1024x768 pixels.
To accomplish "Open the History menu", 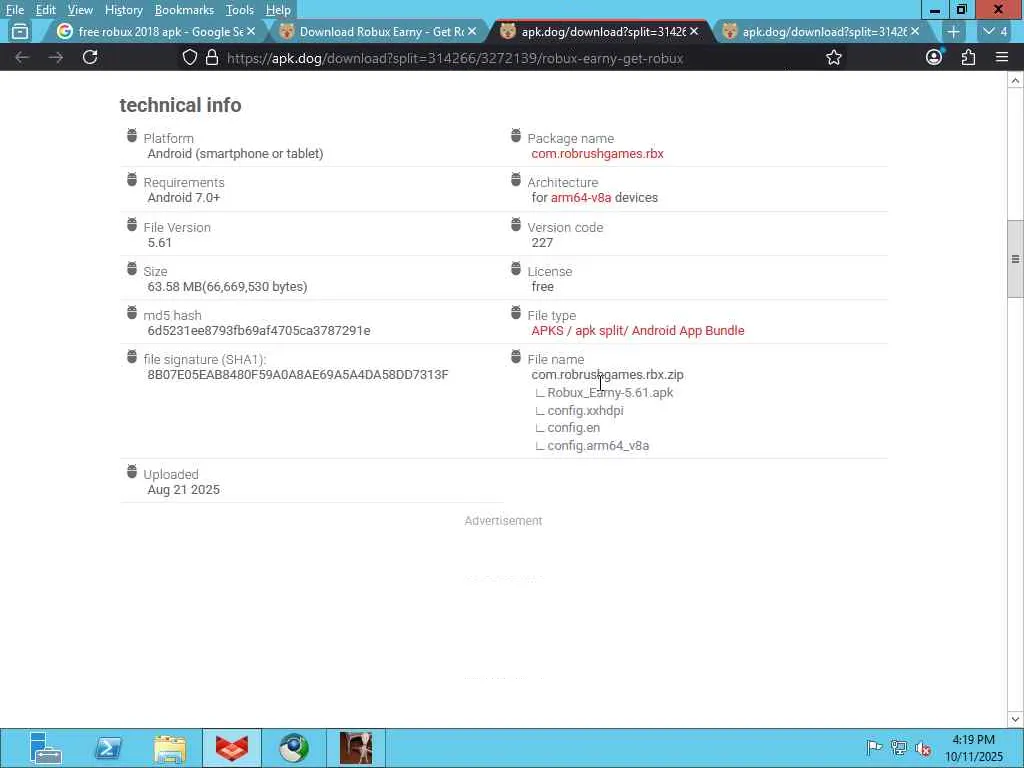I will point(123,10).
